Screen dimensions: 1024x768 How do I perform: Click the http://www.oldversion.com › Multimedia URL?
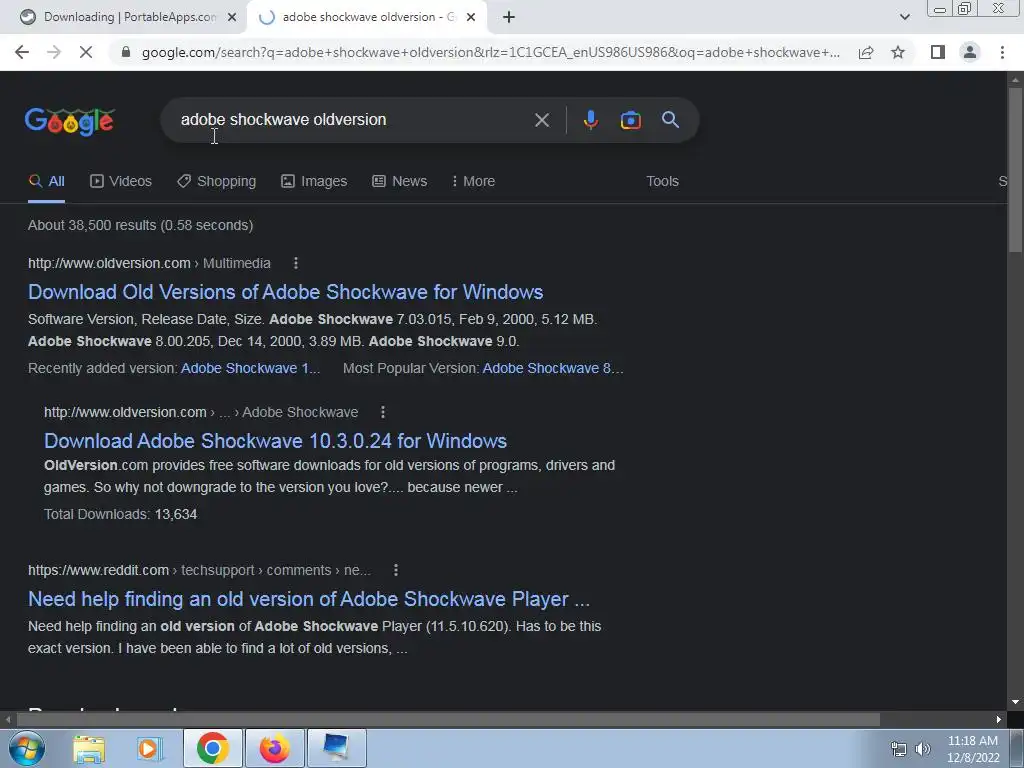[x=149, y=263]
